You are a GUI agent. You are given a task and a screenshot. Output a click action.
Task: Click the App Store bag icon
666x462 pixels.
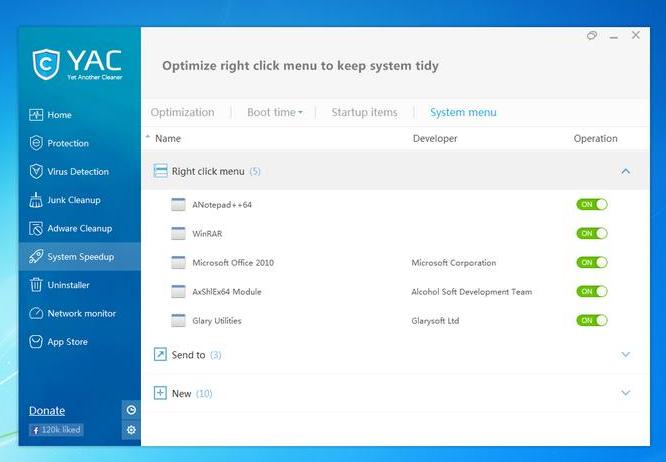coord(36,342)
